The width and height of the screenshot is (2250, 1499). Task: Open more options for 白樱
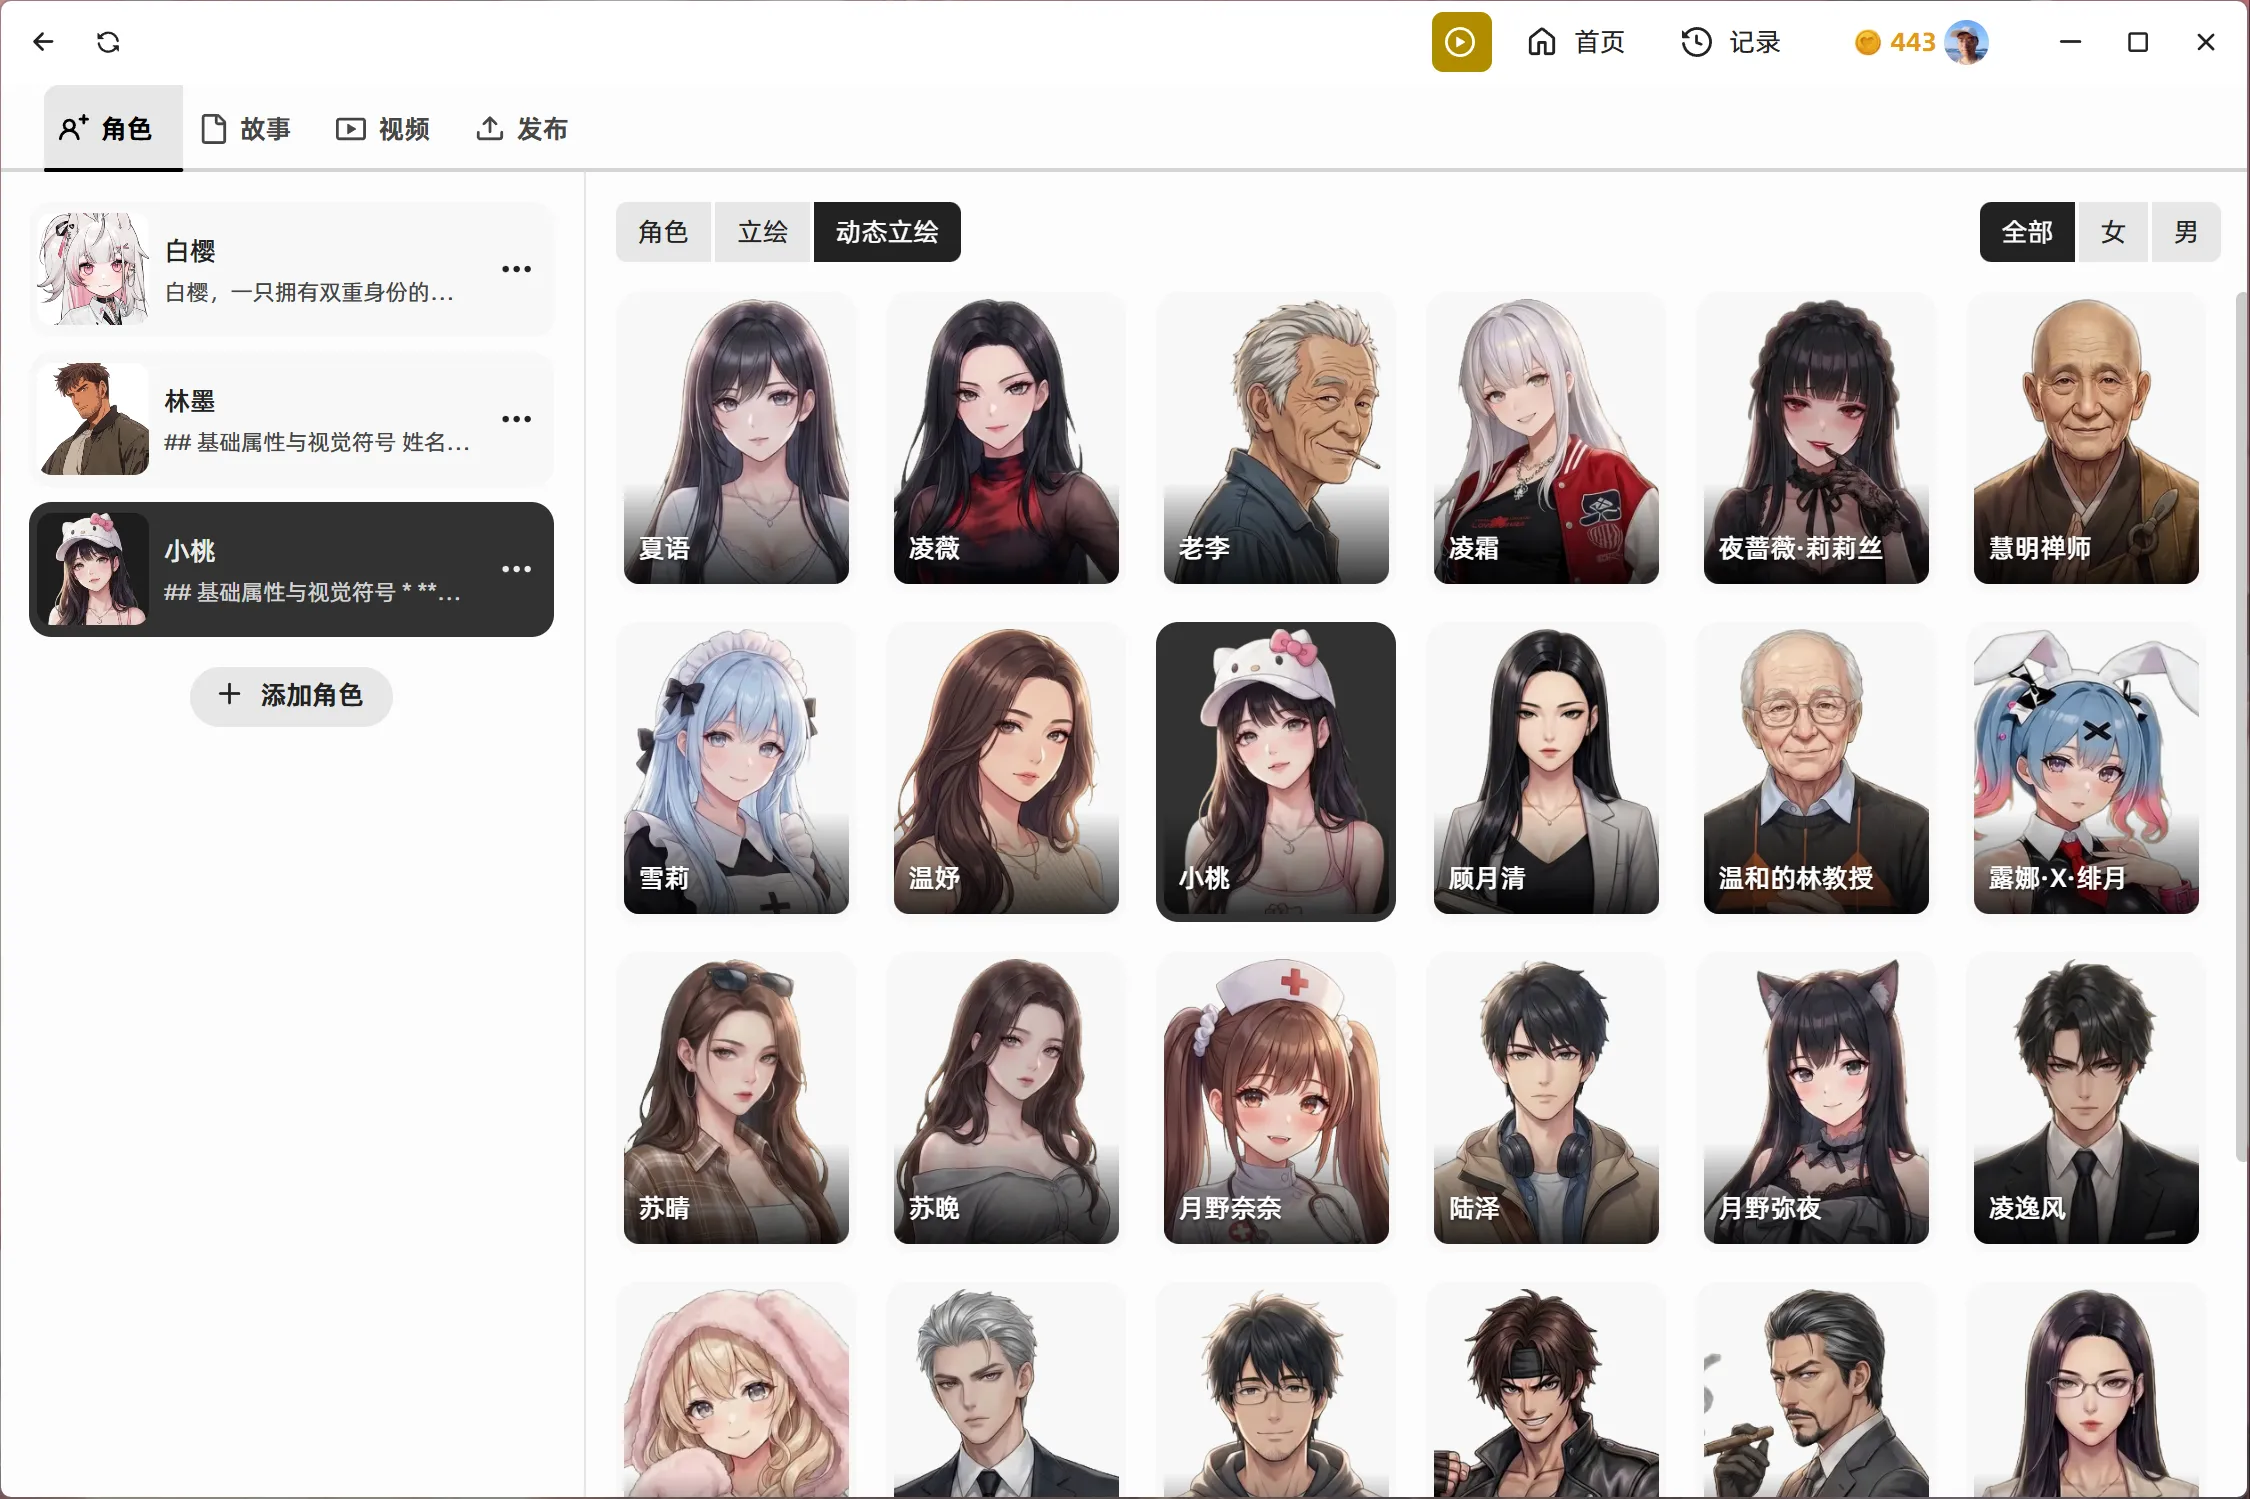coord(516,269)
